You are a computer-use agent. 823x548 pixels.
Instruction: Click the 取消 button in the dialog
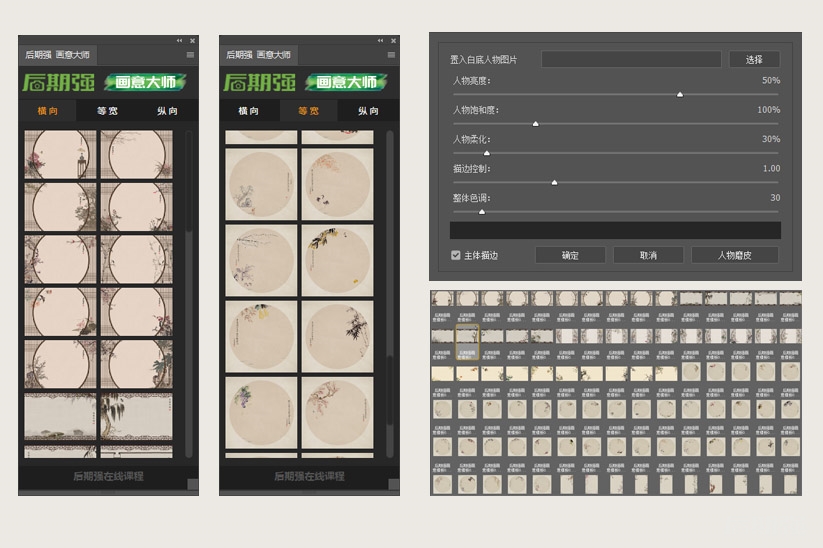648,255
